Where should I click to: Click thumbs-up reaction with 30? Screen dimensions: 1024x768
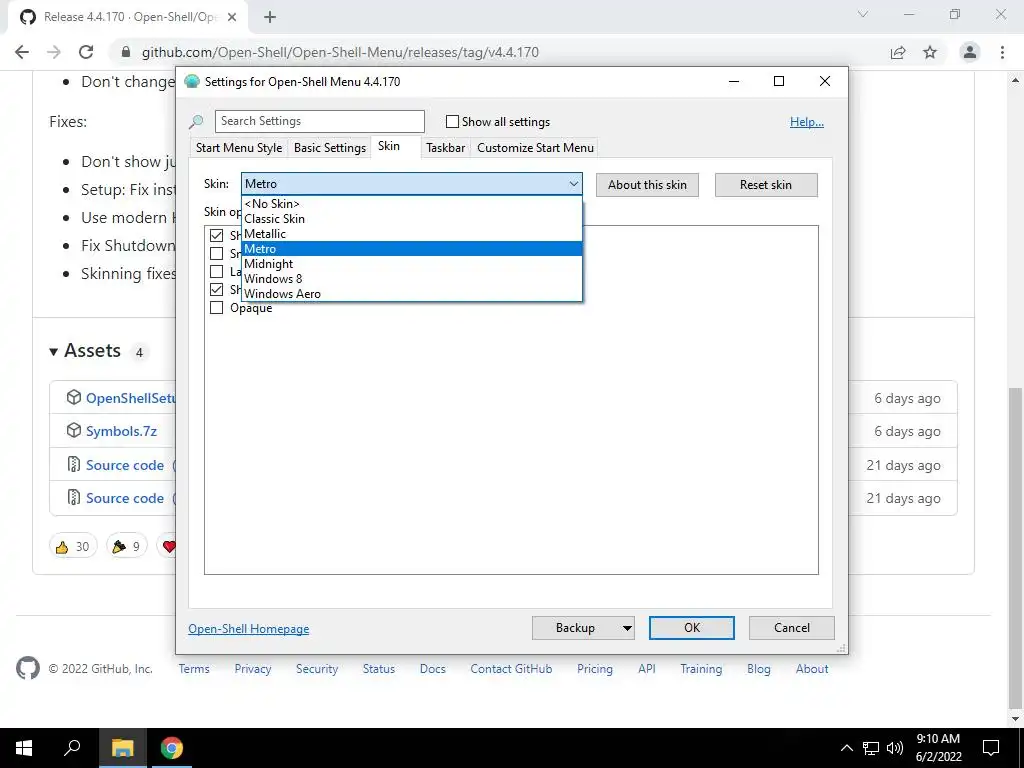pyautogui.click(x=73, y=546)
